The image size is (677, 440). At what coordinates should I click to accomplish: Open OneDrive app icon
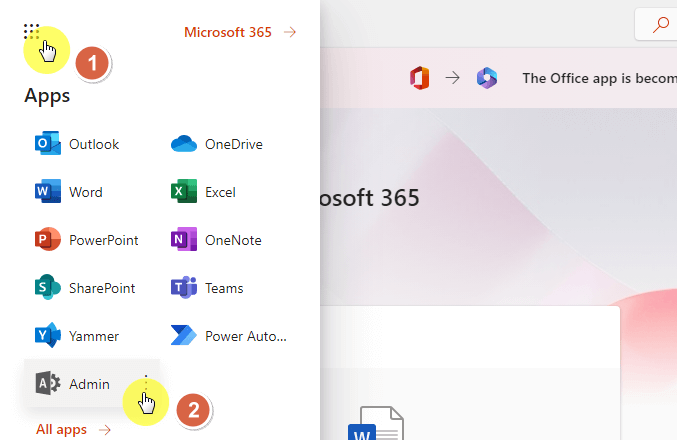[184, 143]
